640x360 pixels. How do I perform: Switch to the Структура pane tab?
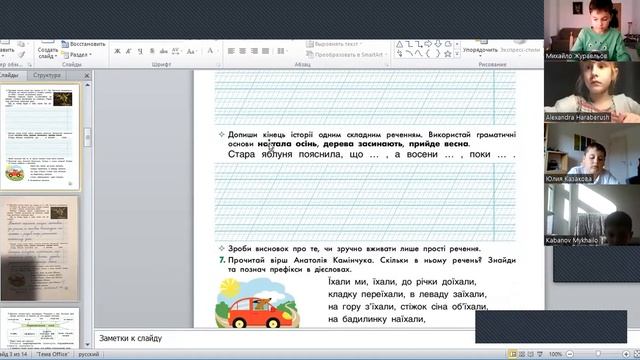(47, 75)
